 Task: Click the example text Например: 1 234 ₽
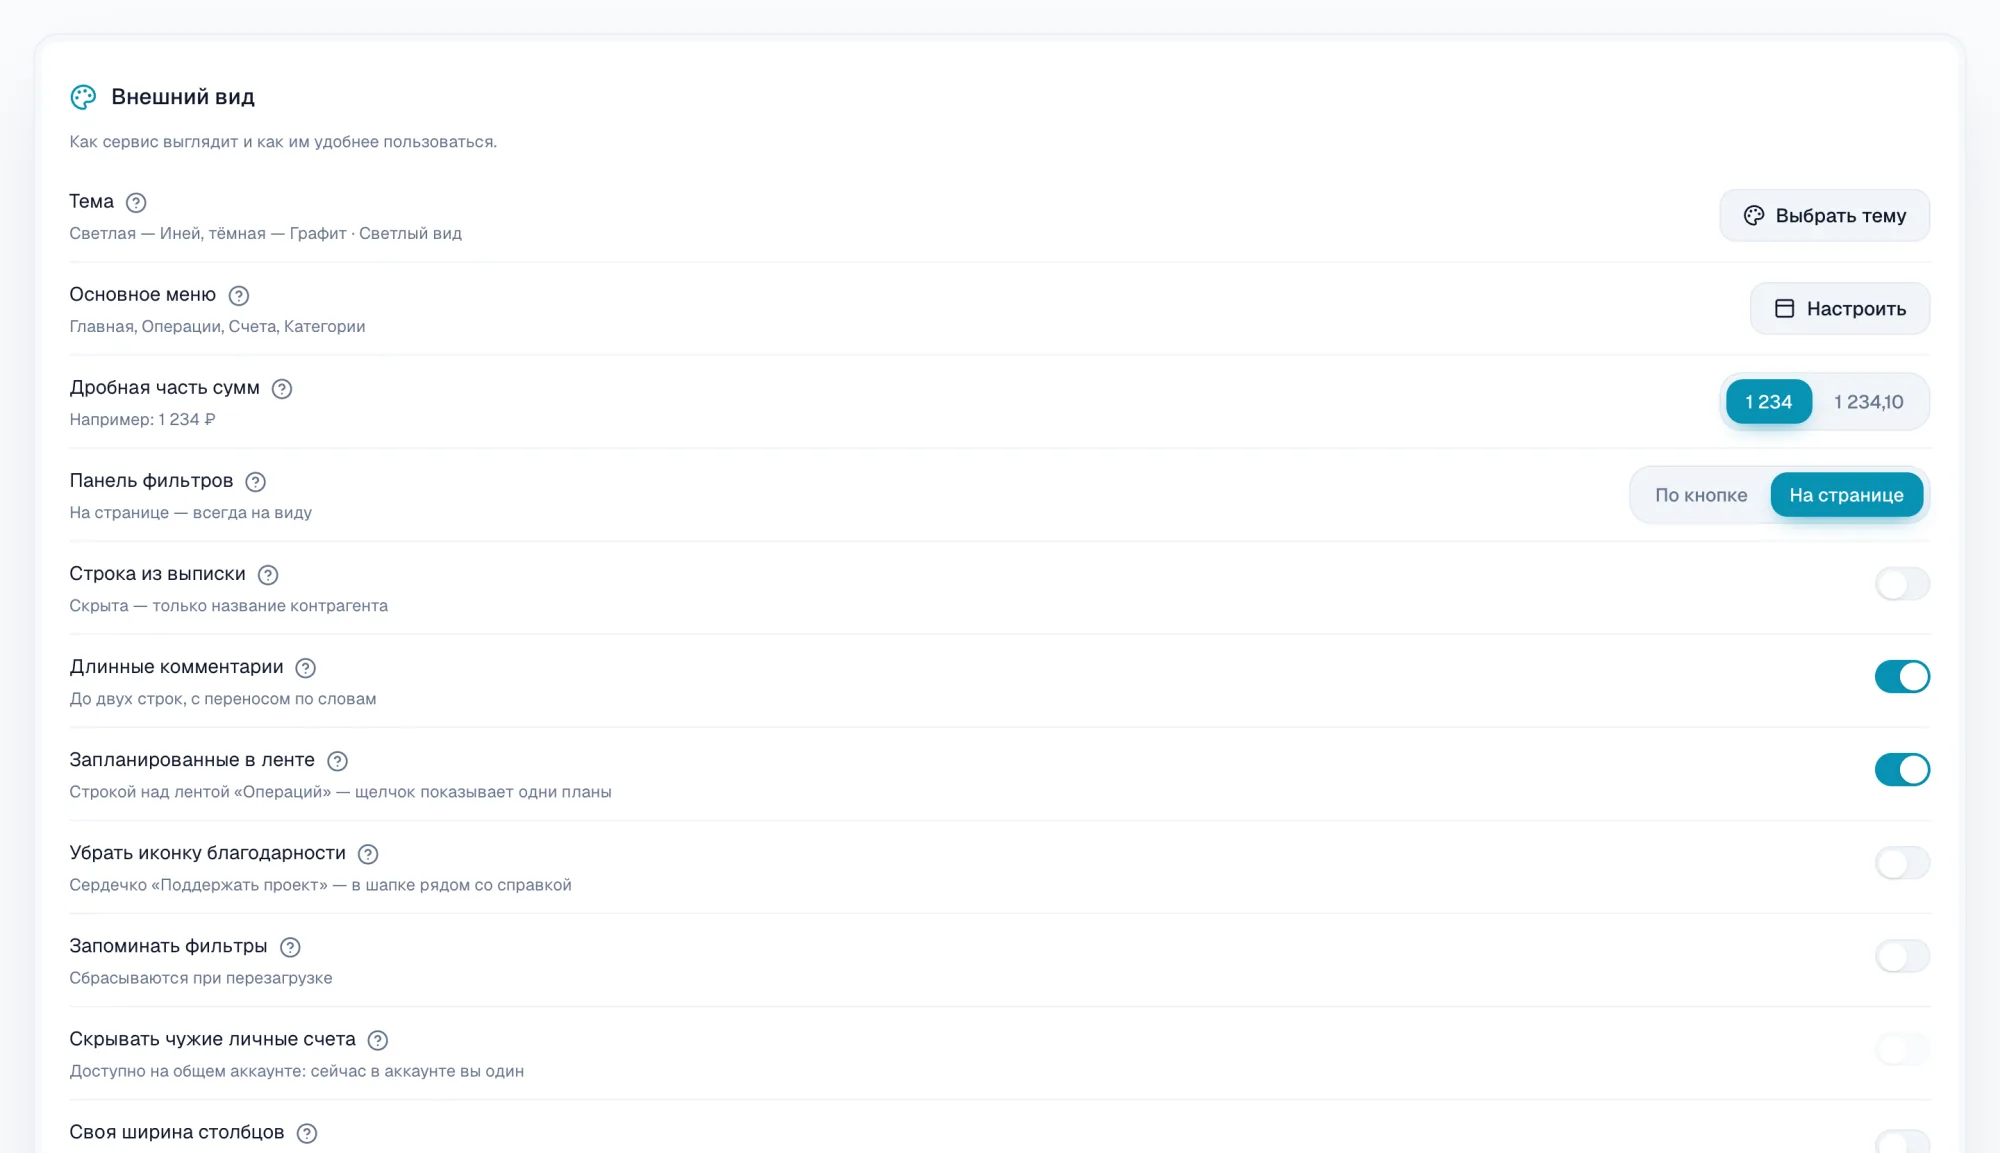(x=142, y=419)
